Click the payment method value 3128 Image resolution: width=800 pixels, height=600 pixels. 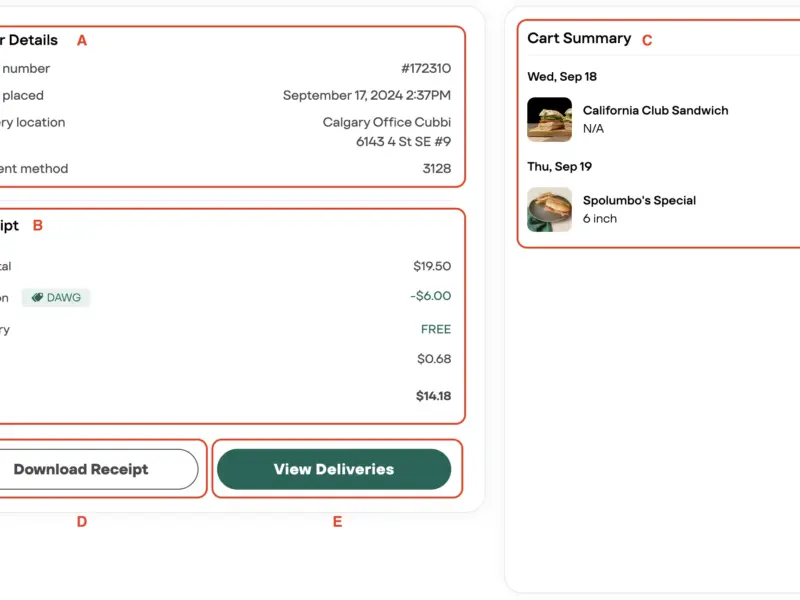tap(436, 169)
